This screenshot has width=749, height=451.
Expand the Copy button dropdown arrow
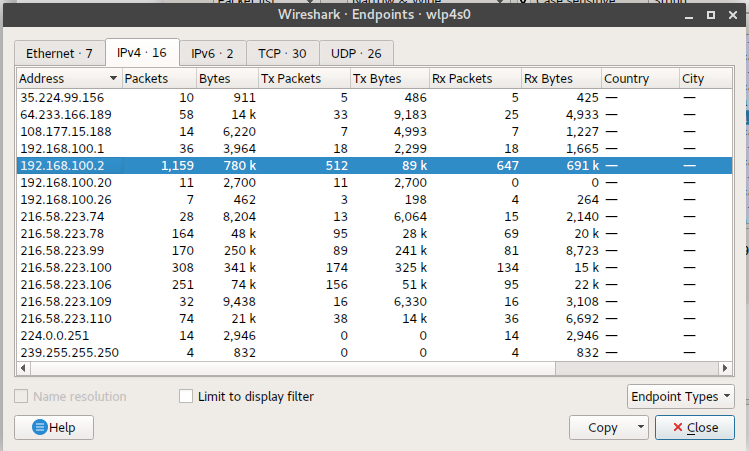[641, 428]
